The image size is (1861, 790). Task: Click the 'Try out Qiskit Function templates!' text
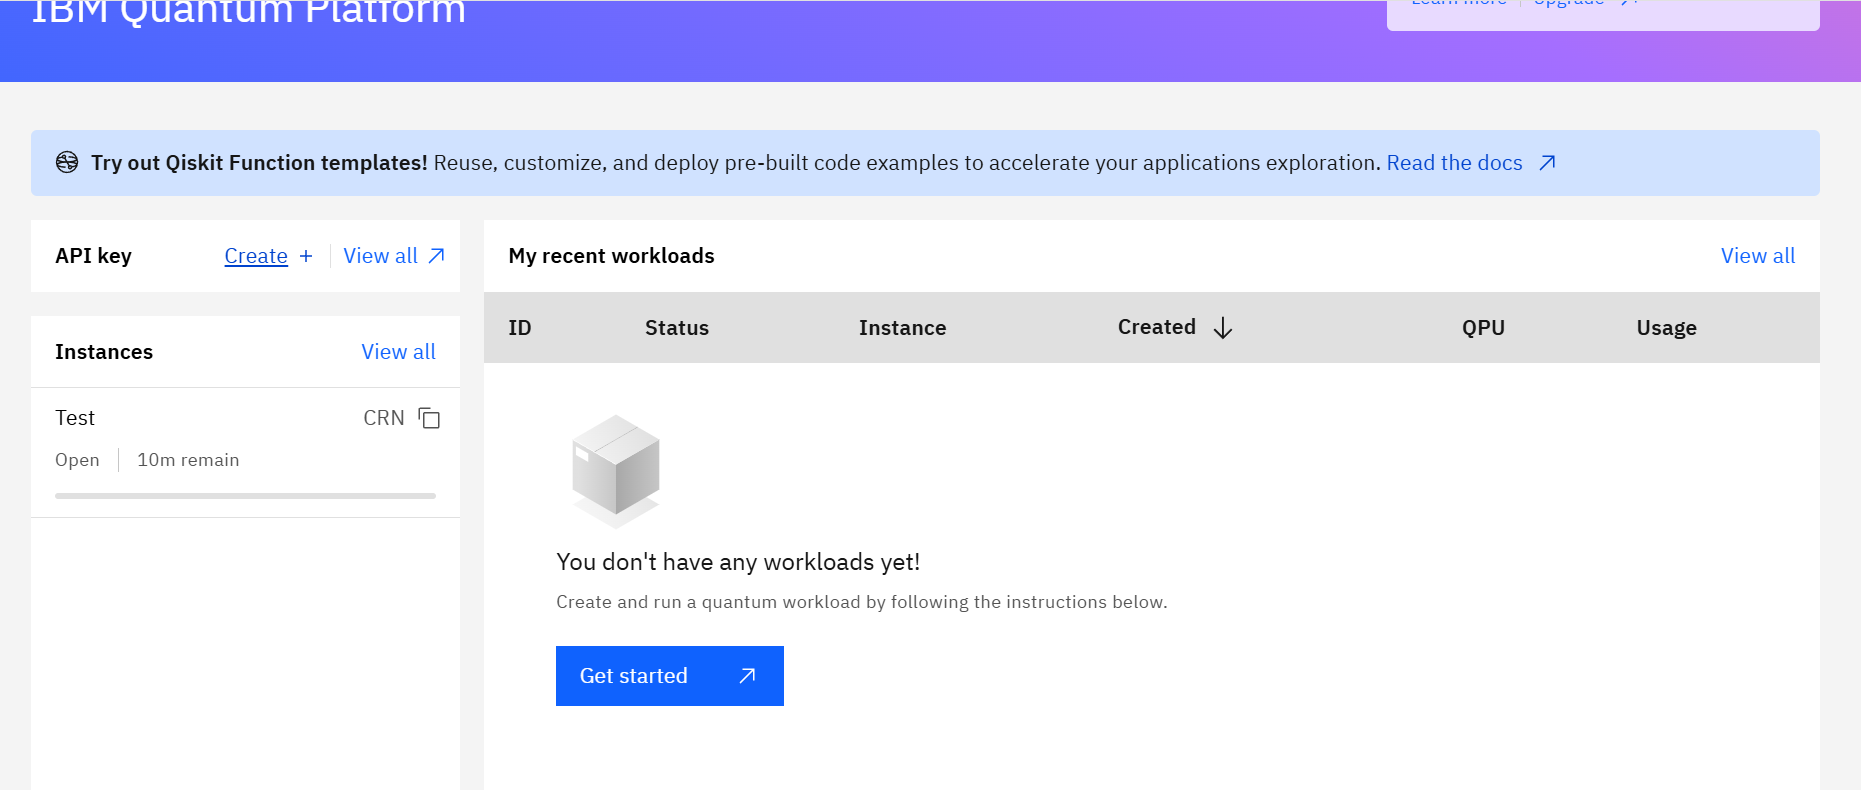click(x=259, y=163)
